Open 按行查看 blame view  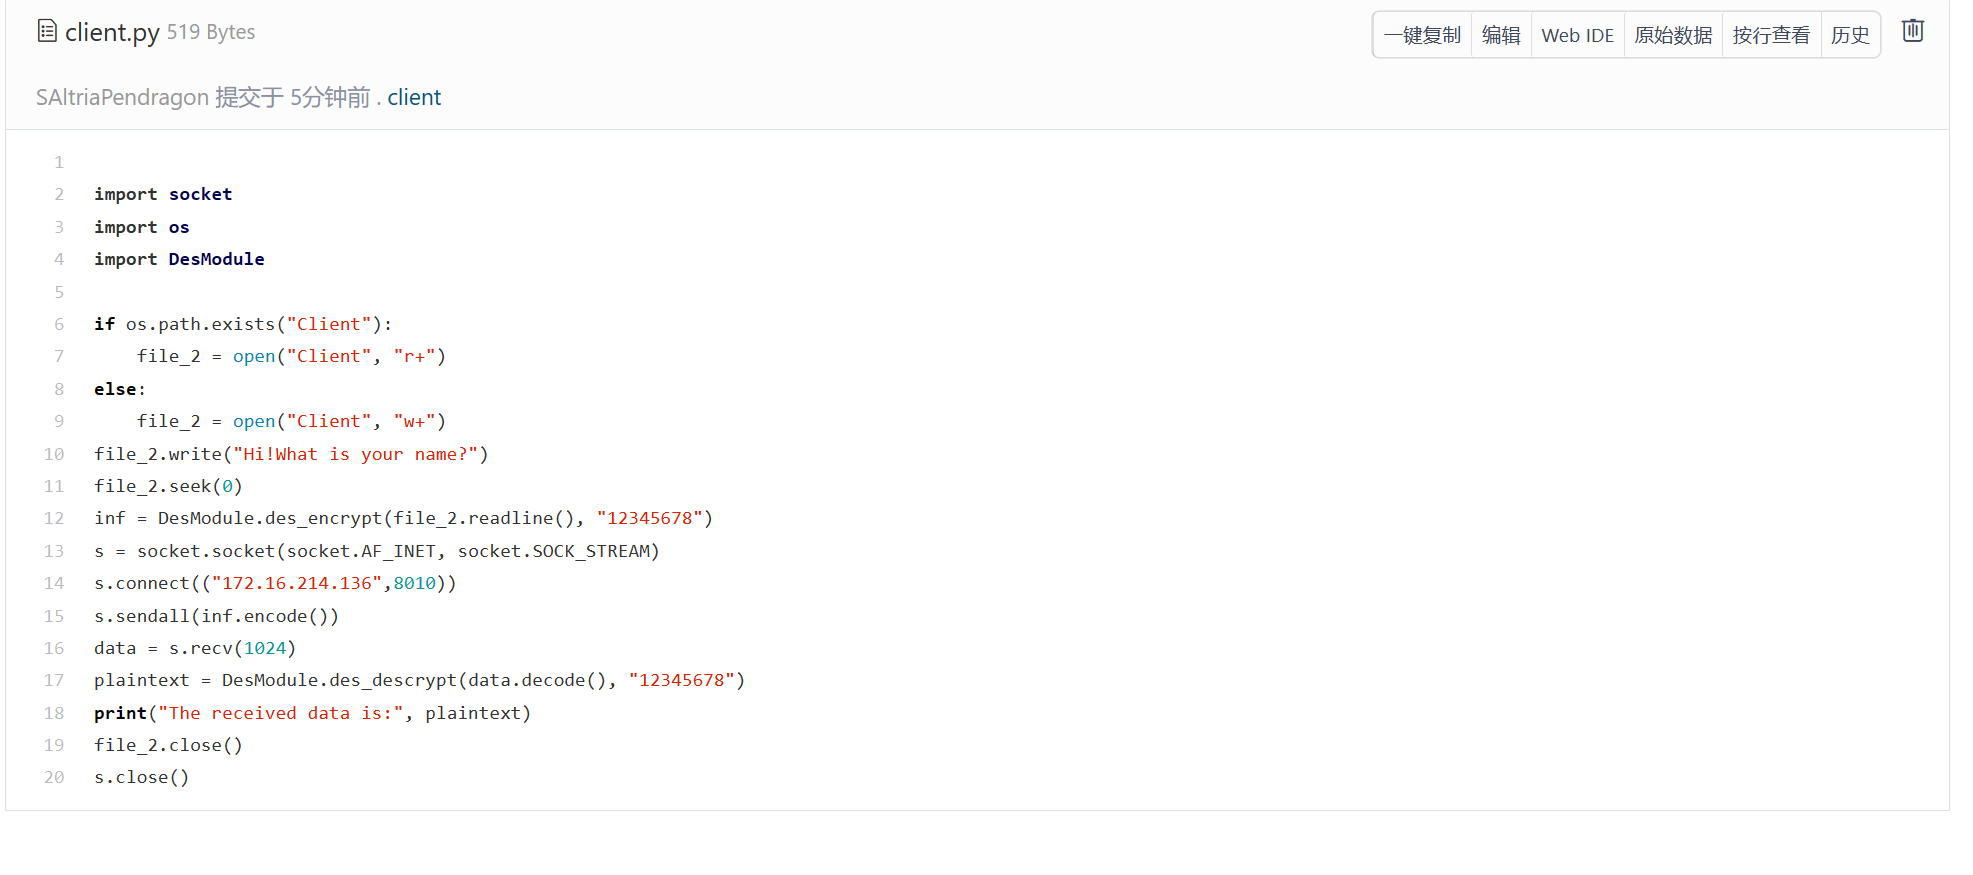1770,35
